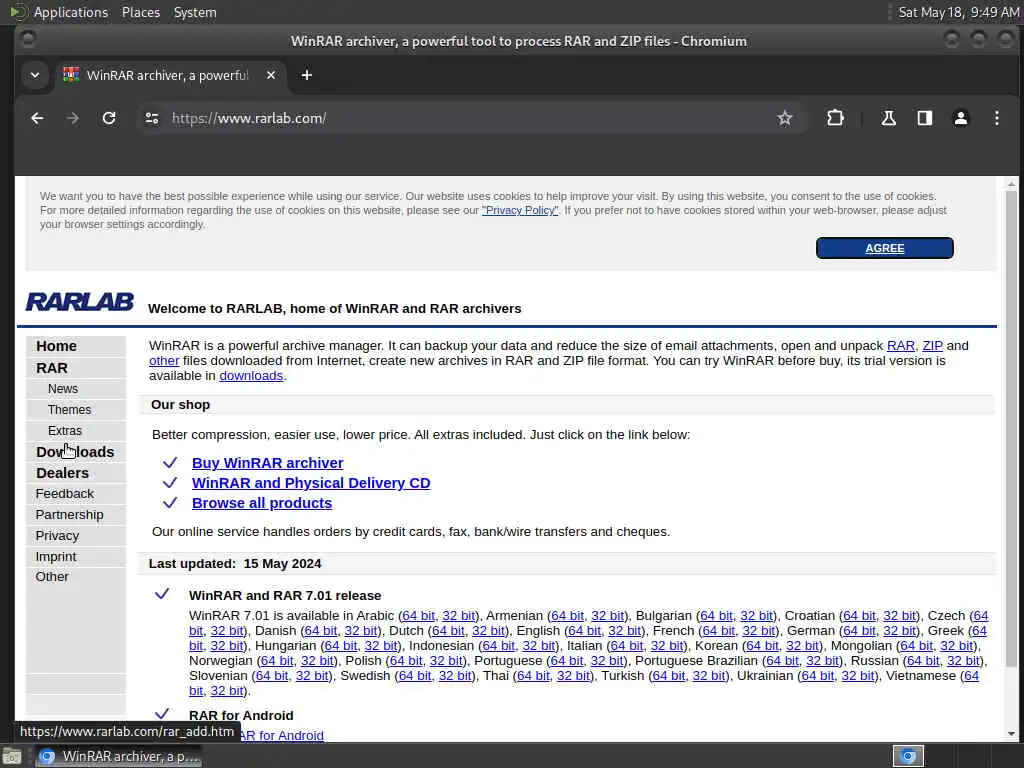Screen dimensions: 1024x768
Task: Open WinRAR and Physical Delivery CD link
Action: (x=311, y=483)
